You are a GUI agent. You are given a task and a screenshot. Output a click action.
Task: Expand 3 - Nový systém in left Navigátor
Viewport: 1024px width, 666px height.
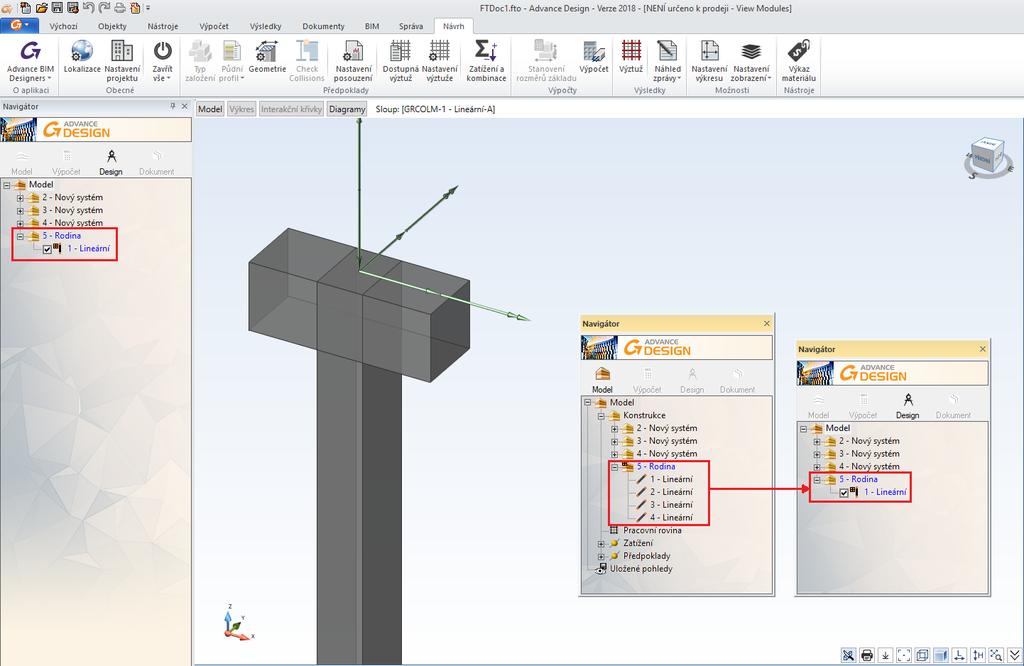tap(20, 211)
